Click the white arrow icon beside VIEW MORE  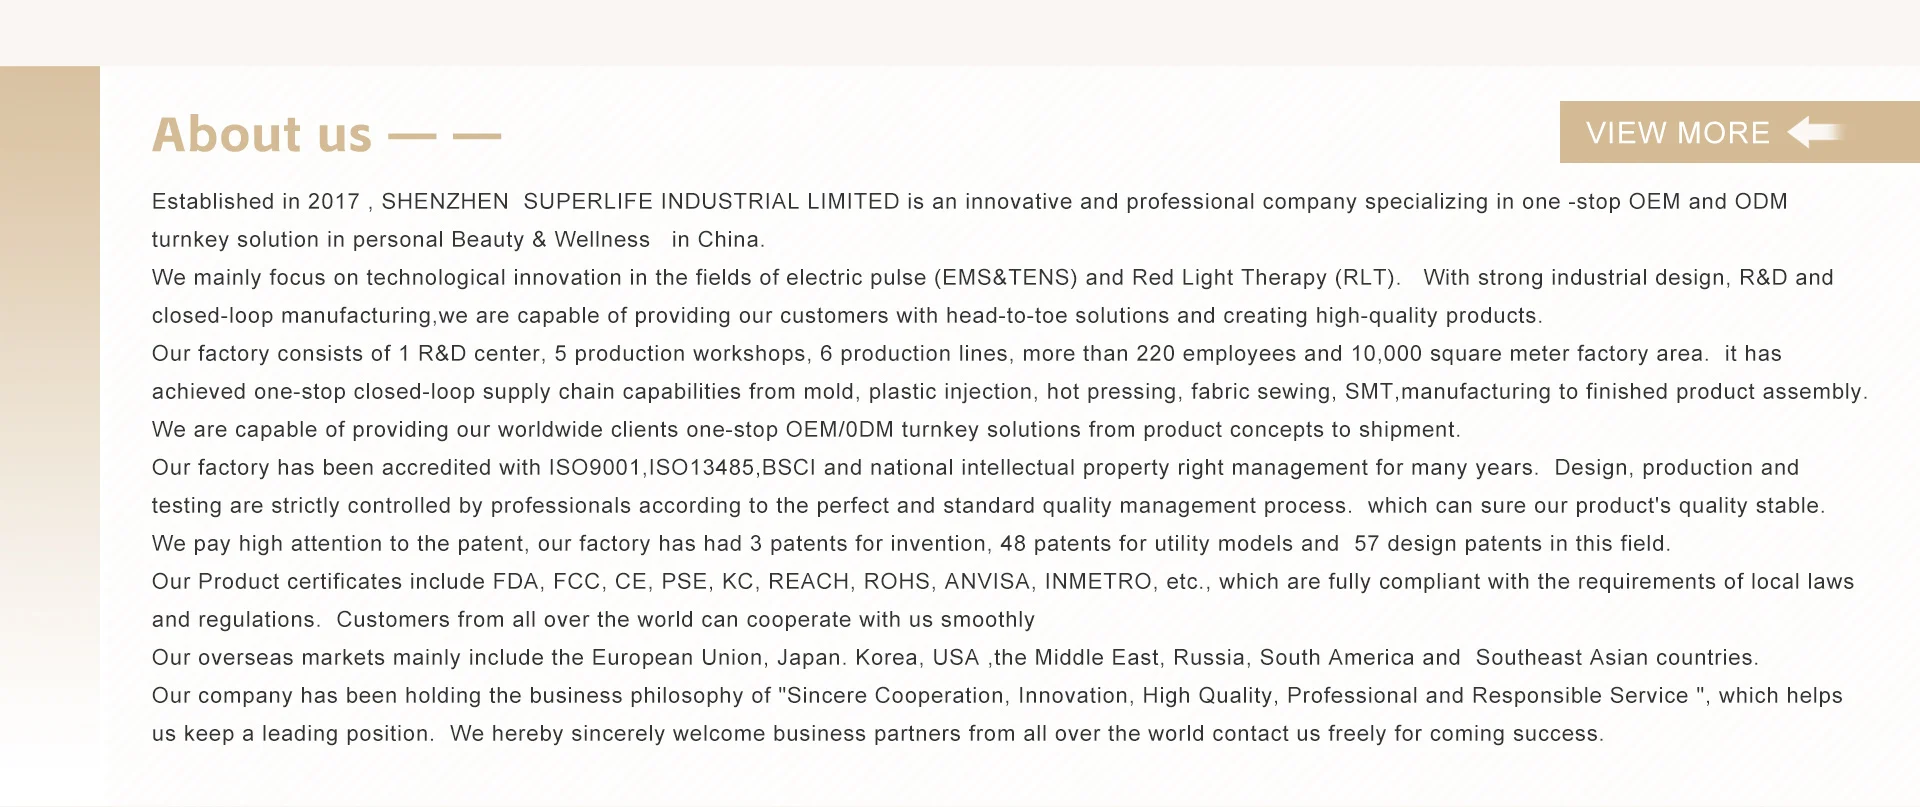coord(1814,132)
